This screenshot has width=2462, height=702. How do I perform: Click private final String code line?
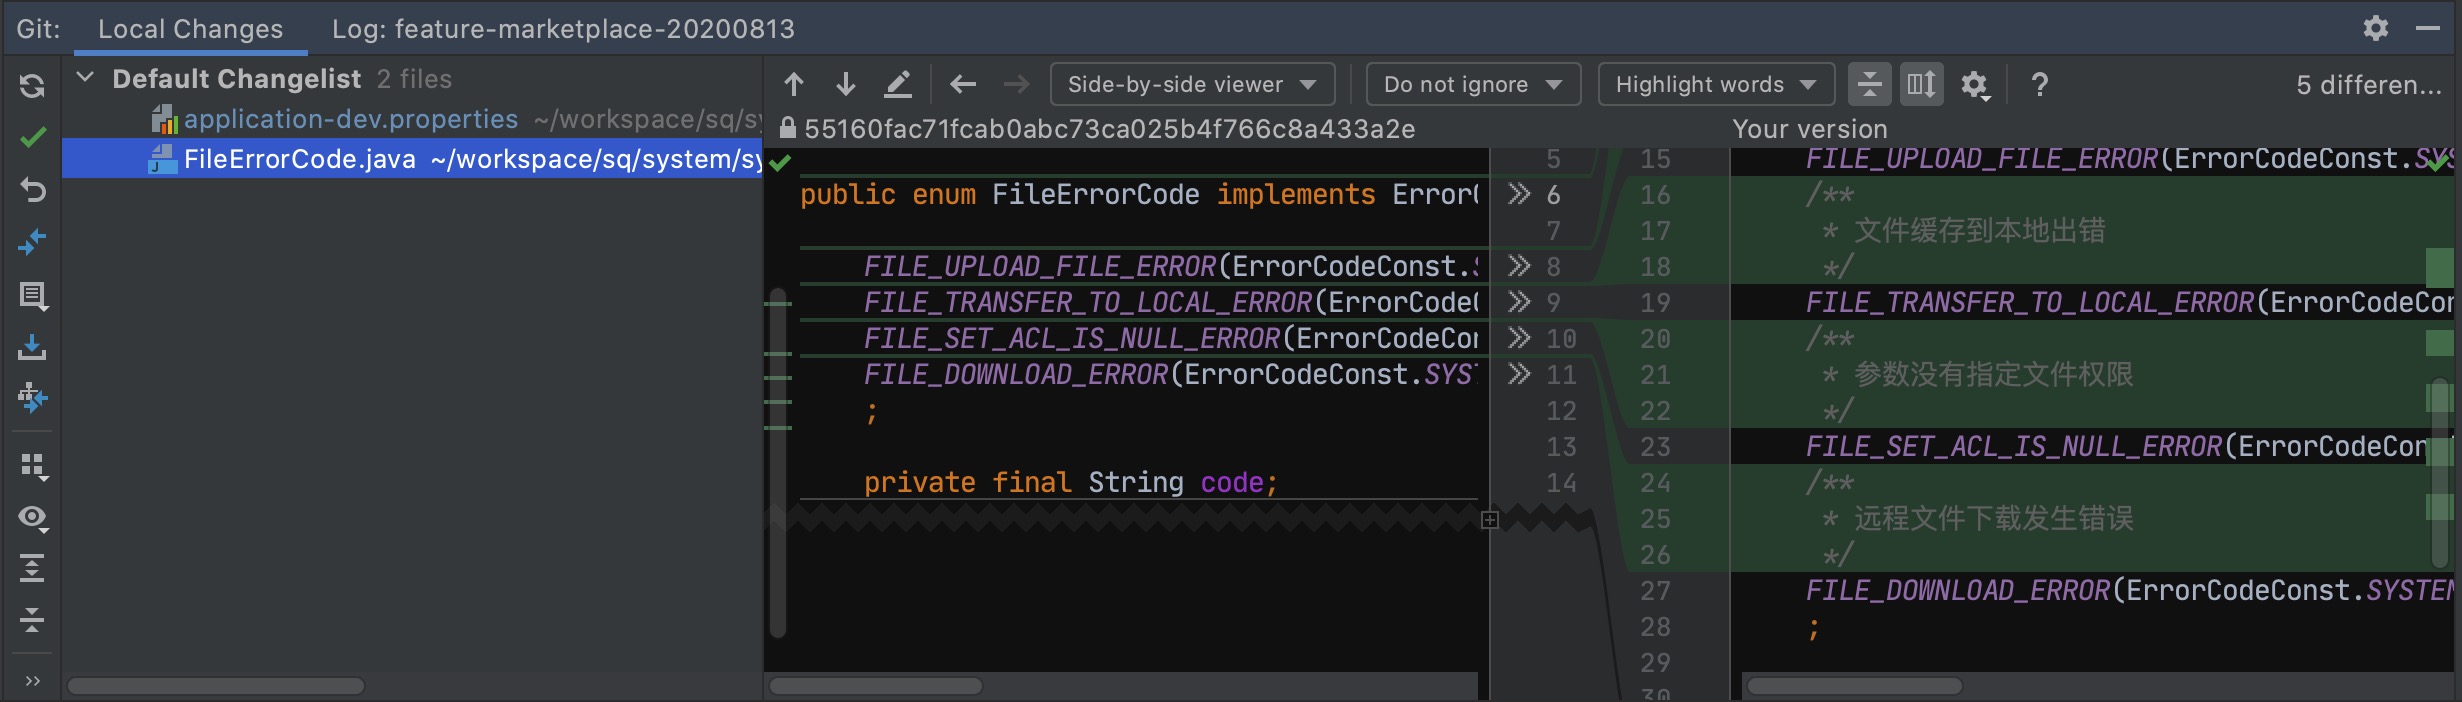[1070, 483]
